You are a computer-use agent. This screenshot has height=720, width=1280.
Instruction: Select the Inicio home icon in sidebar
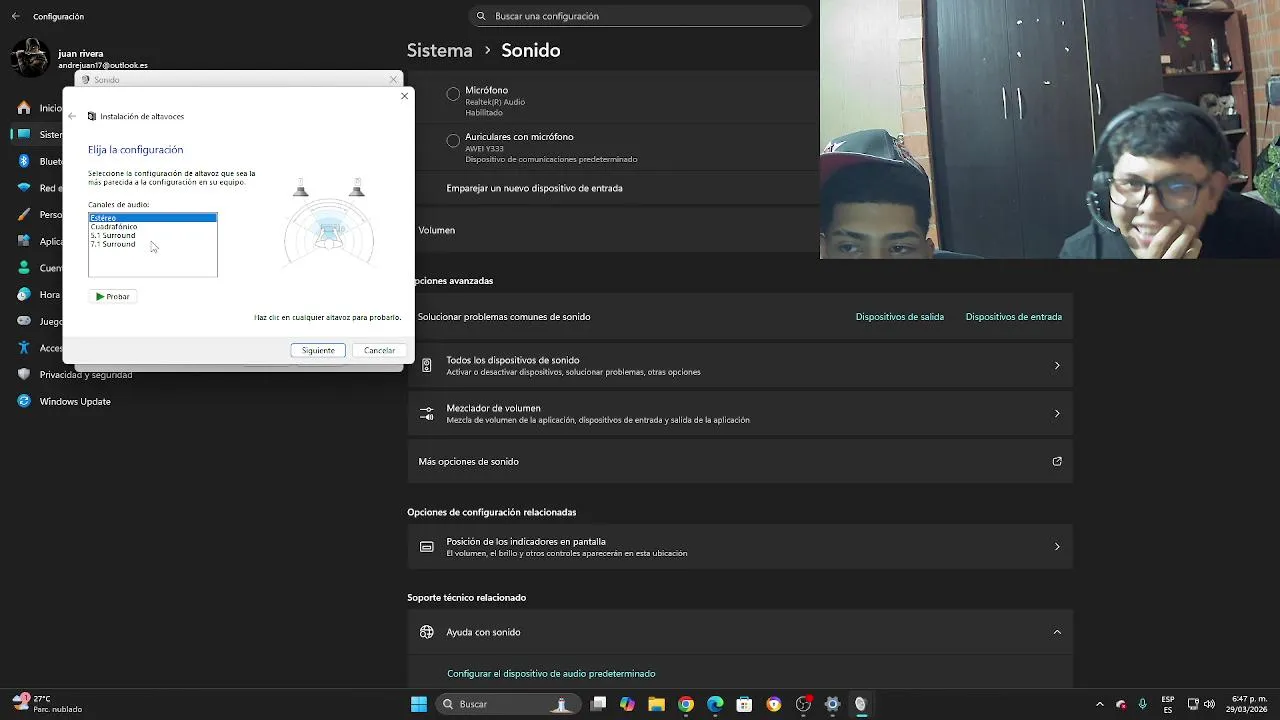[24, 108]
